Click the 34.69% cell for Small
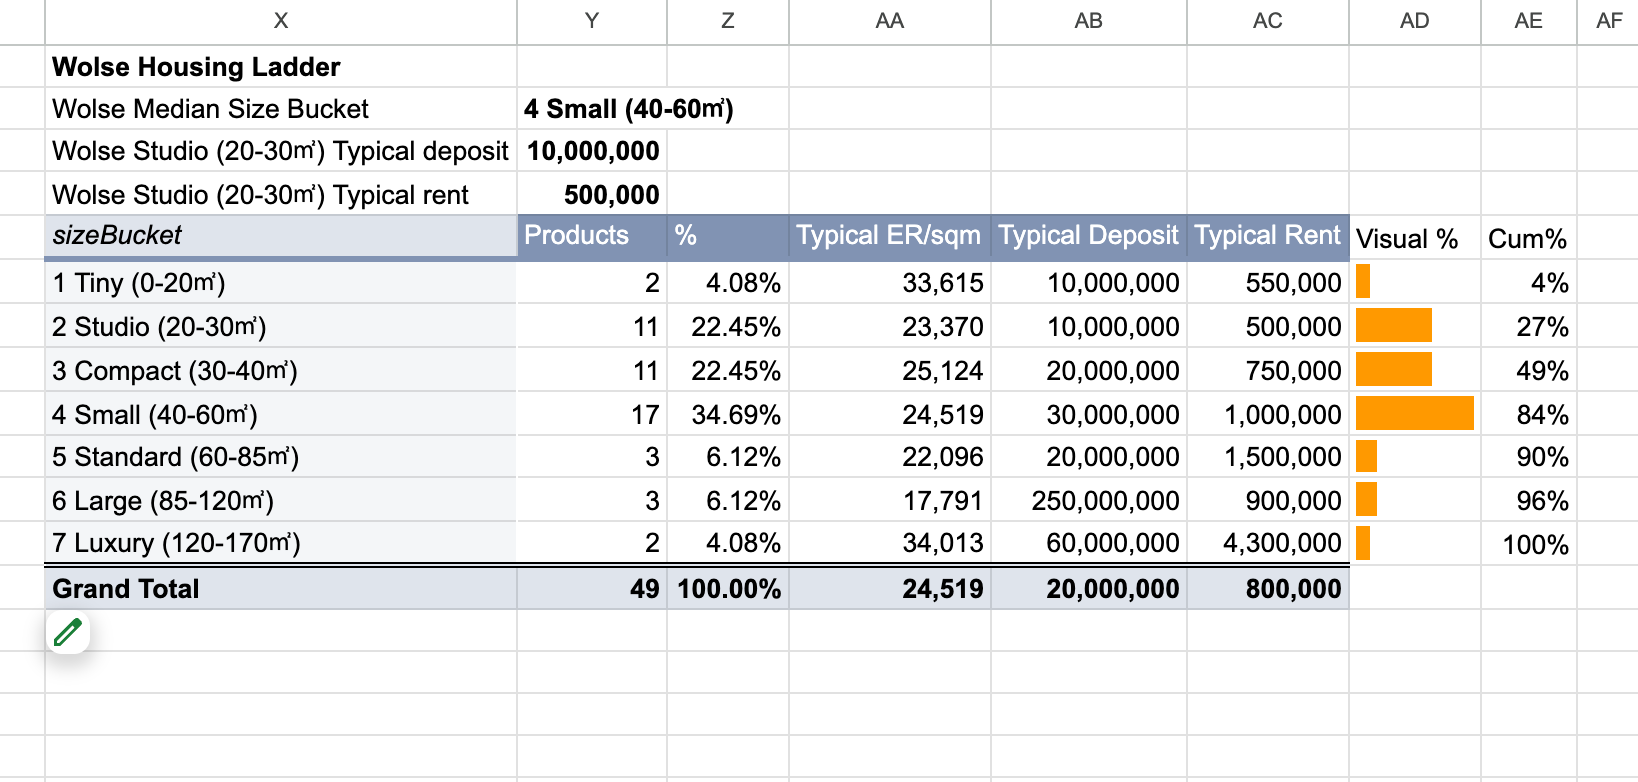 pyautogui.click(x=728, y=415)
